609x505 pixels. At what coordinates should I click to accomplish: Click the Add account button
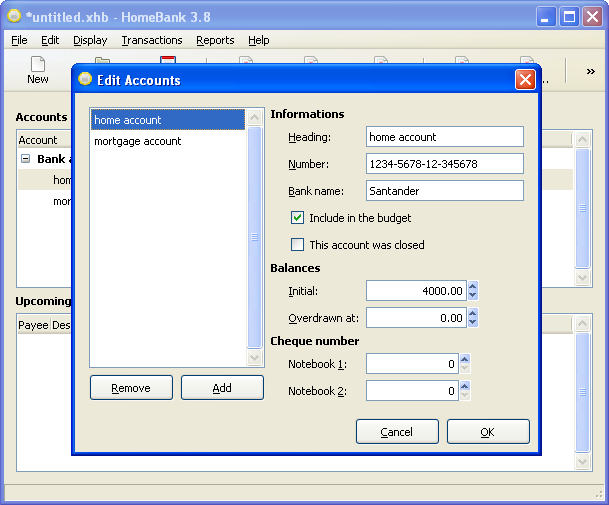(x=222, y=388)
